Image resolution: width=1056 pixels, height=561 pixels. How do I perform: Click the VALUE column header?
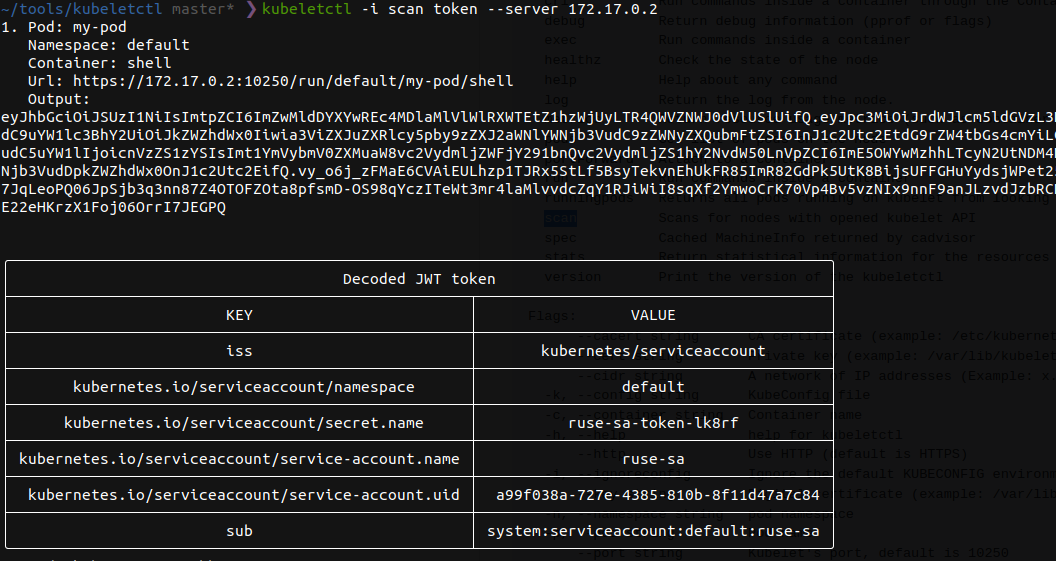tap(653, 315)
